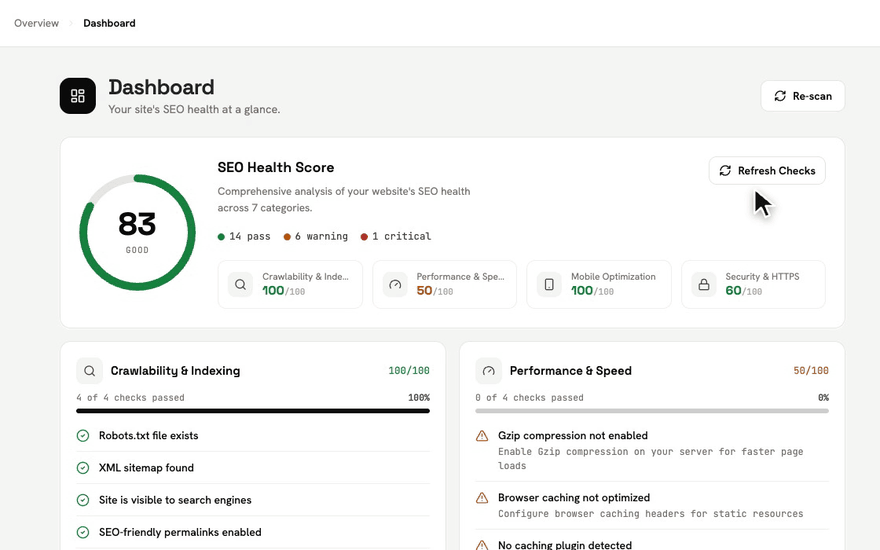This screenshot has width=880, height=550.
Task: Click the '1 critical' status label
Action: (x=396, y=236)
